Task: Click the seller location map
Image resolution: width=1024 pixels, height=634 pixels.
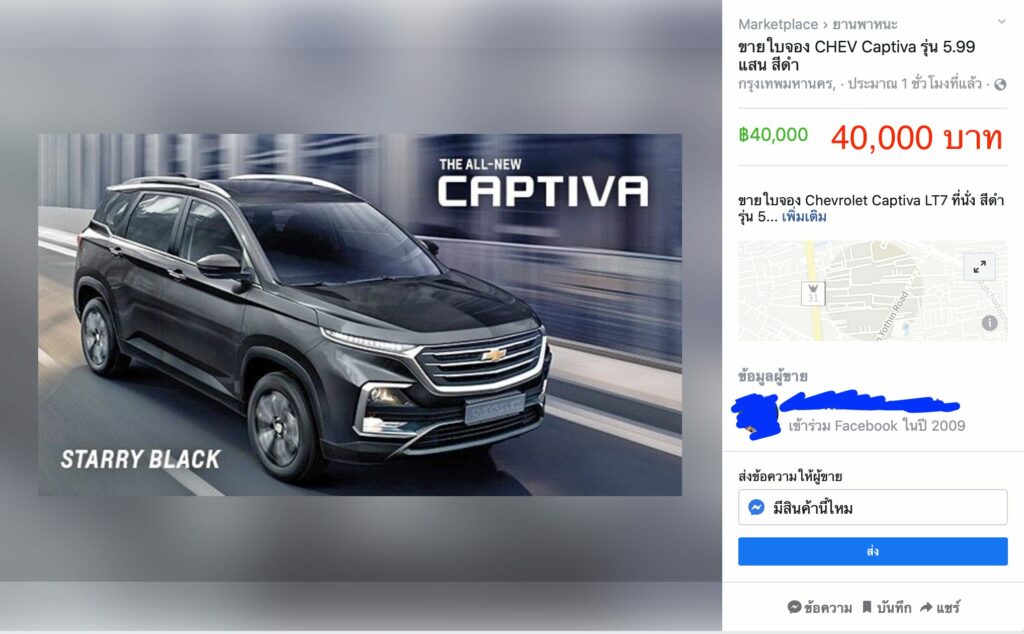Action: click(x=872, y=291)
